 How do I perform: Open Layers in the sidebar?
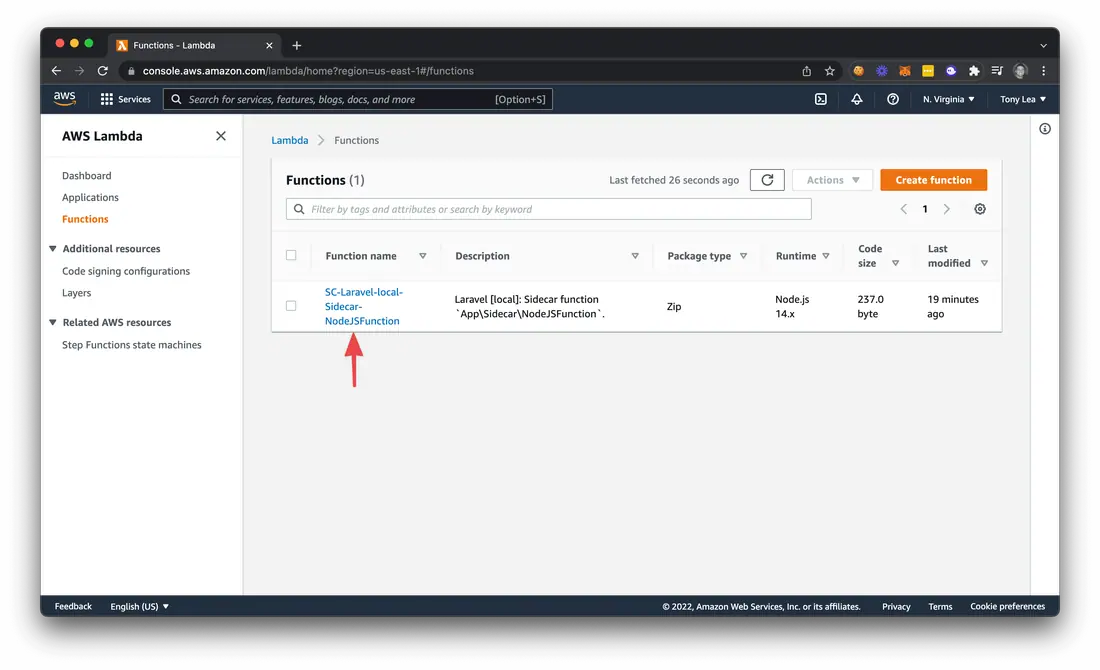[76, 293]
